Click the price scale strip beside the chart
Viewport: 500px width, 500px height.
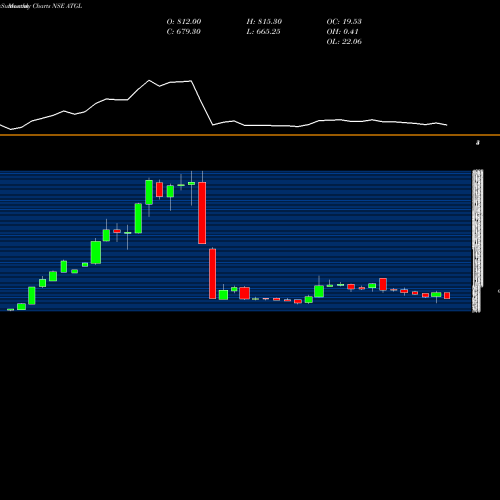[477, 241]
